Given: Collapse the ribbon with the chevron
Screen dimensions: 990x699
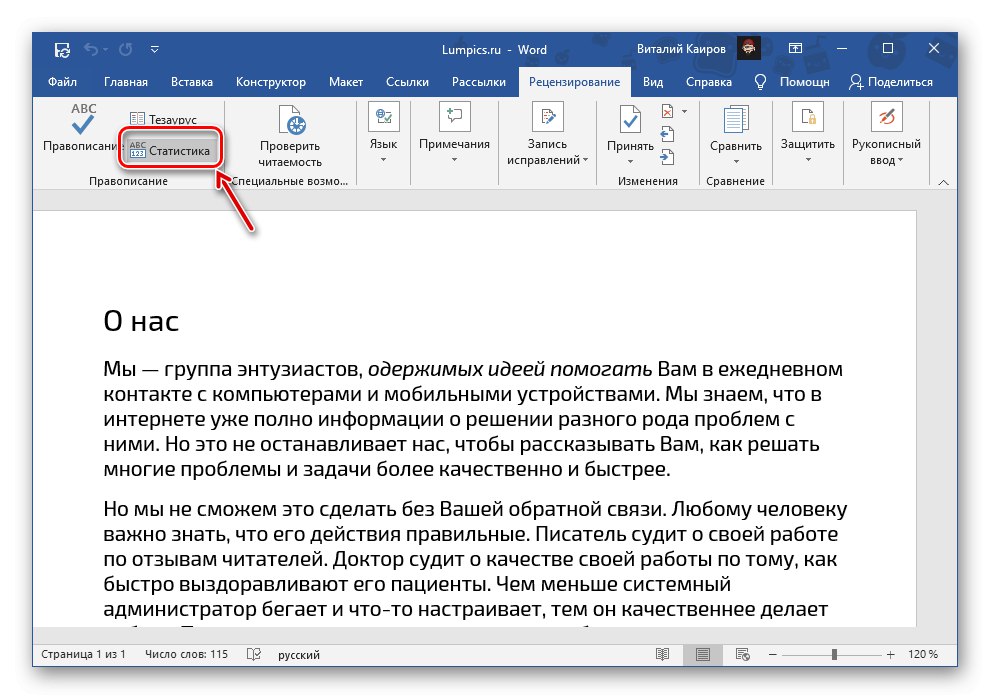Looking at the screenshot, I should [x=941, y=182].
